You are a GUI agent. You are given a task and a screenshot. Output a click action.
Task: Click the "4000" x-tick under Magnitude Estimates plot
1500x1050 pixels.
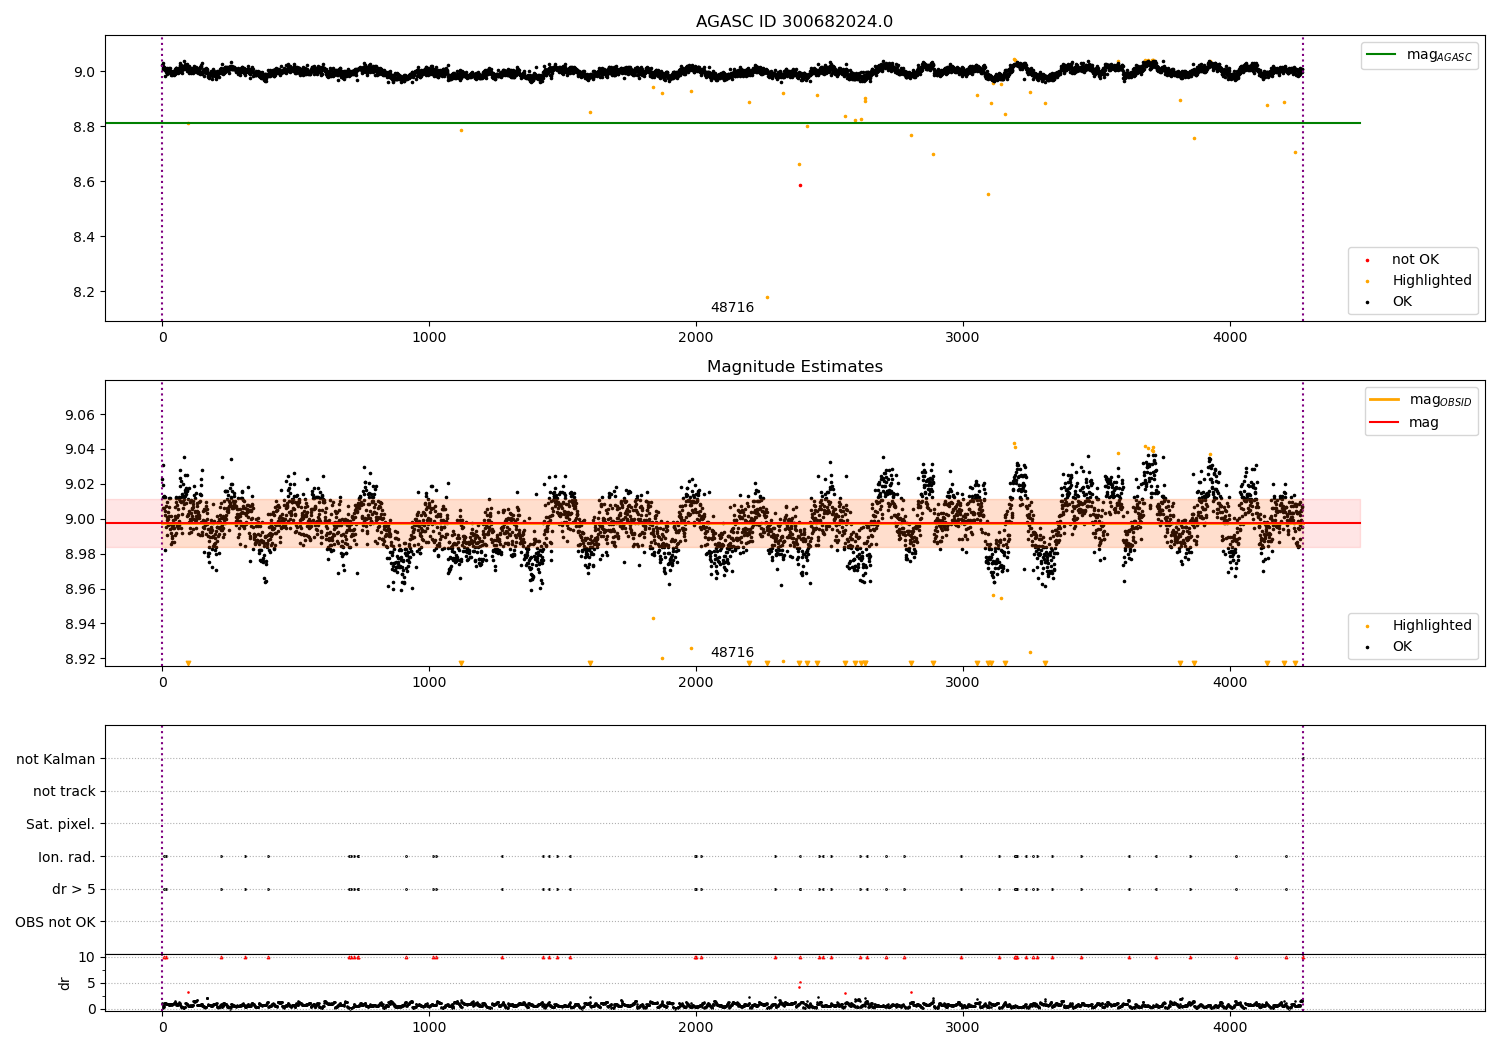click(x=1230, y=683)
